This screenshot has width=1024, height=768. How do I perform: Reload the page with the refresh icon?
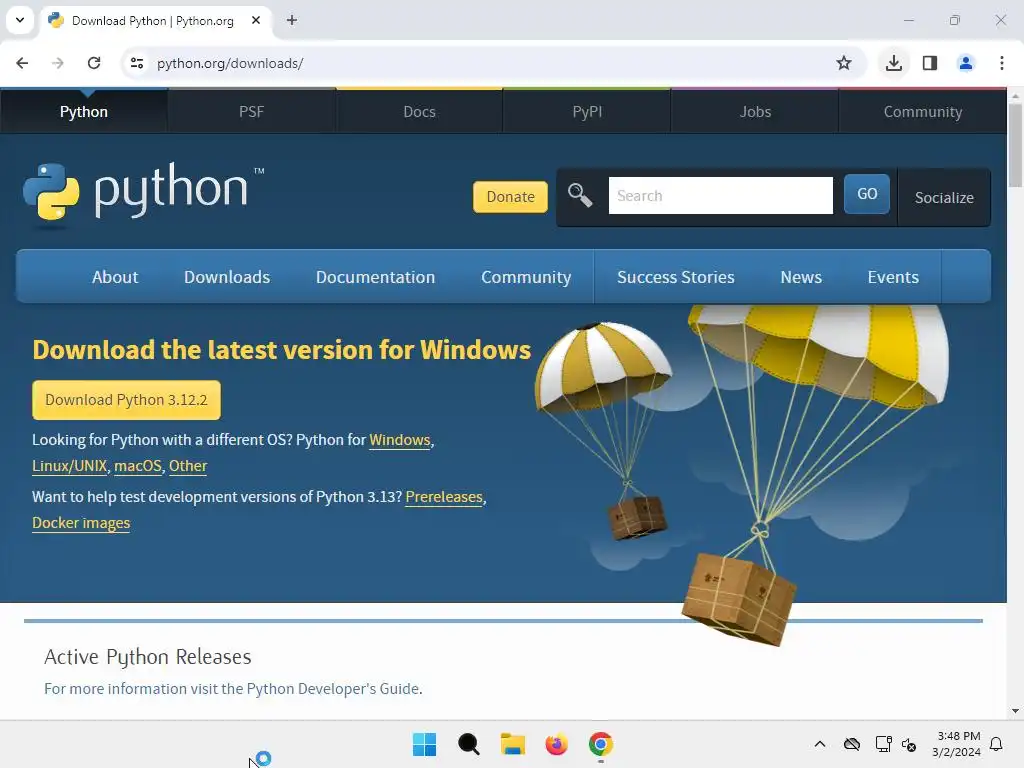94,63
